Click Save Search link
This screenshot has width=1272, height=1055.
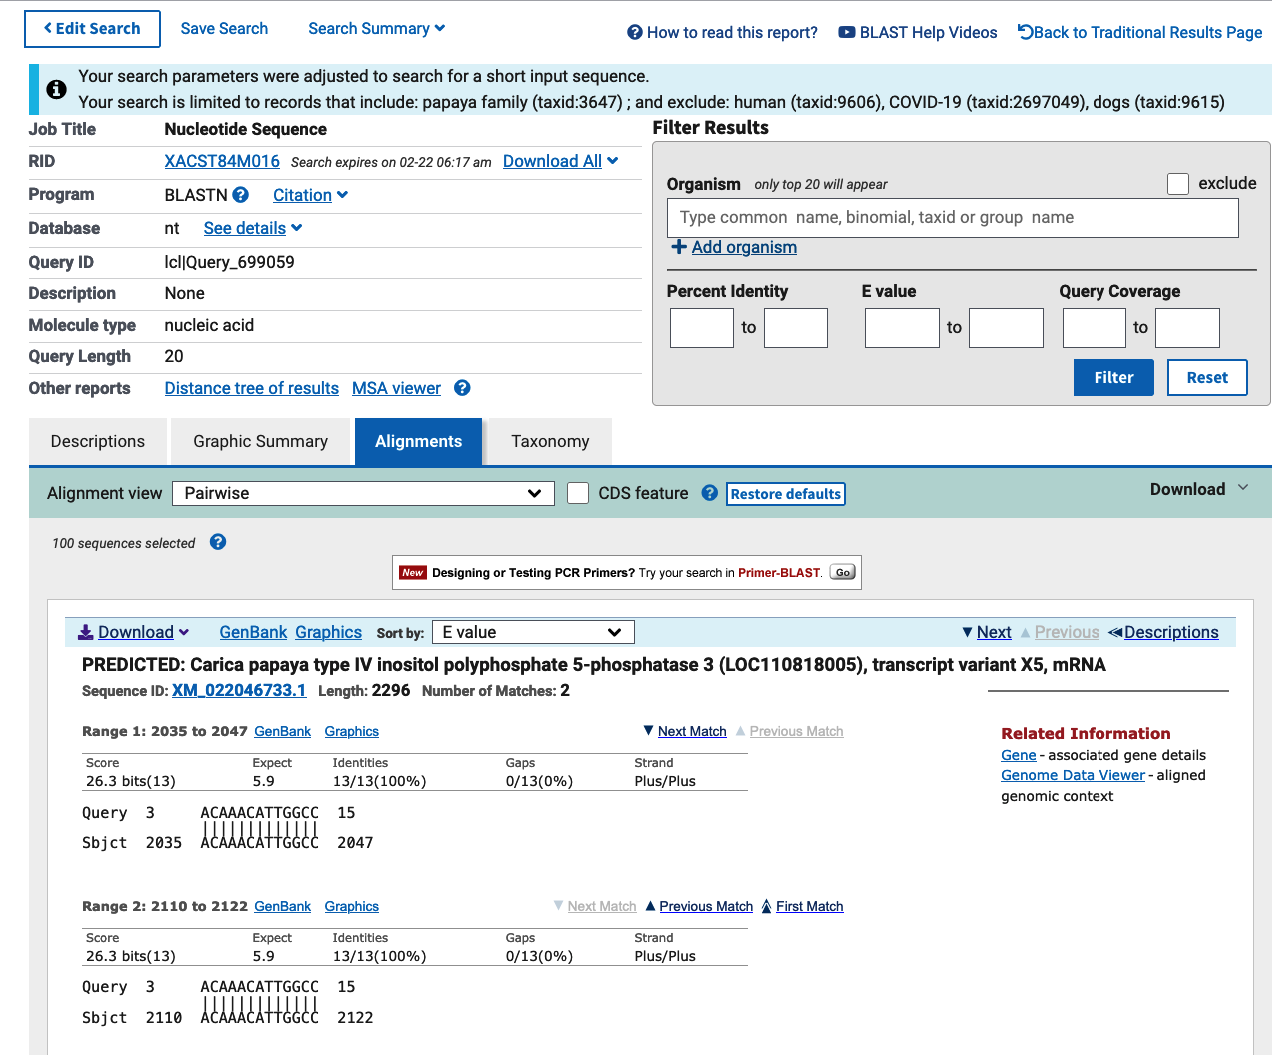coord(224,28)
